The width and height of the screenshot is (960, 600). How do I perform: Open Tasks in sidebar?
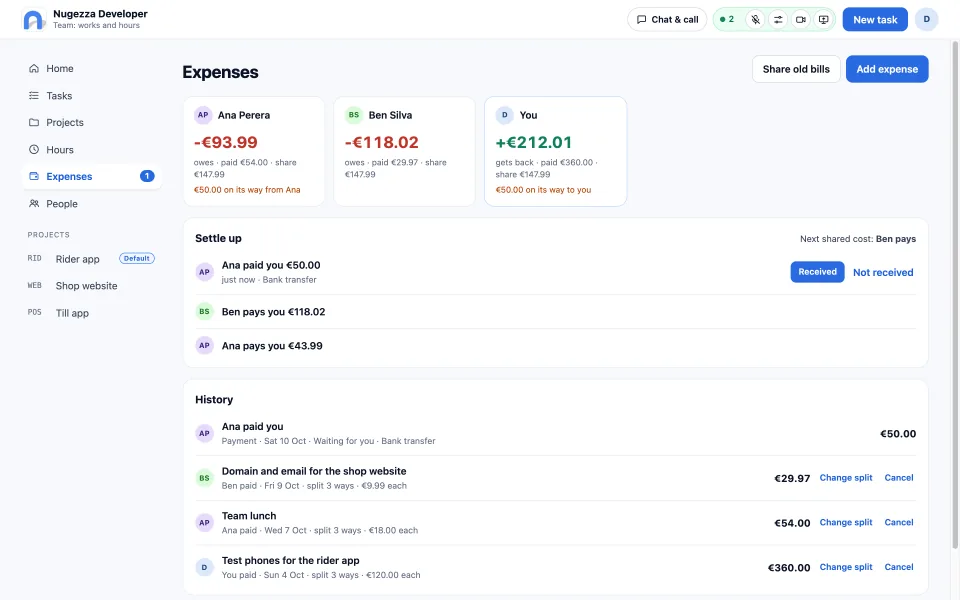[x=91, y=96]
